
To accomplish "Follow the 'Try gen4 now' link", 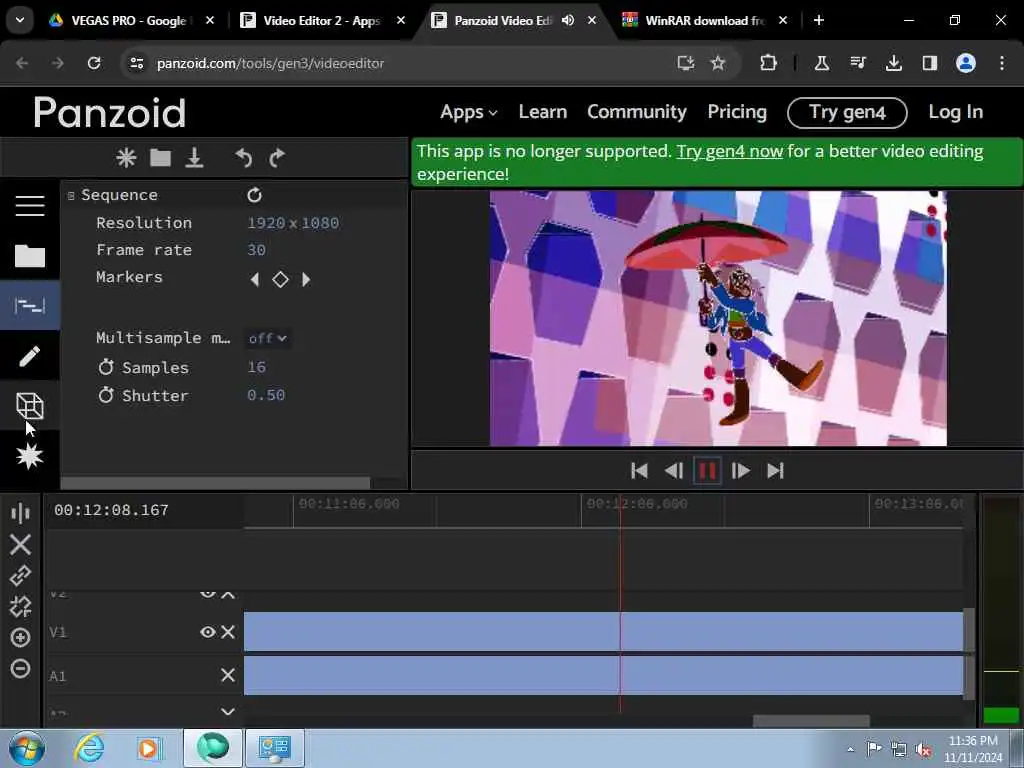I will (x=729, y=151).
